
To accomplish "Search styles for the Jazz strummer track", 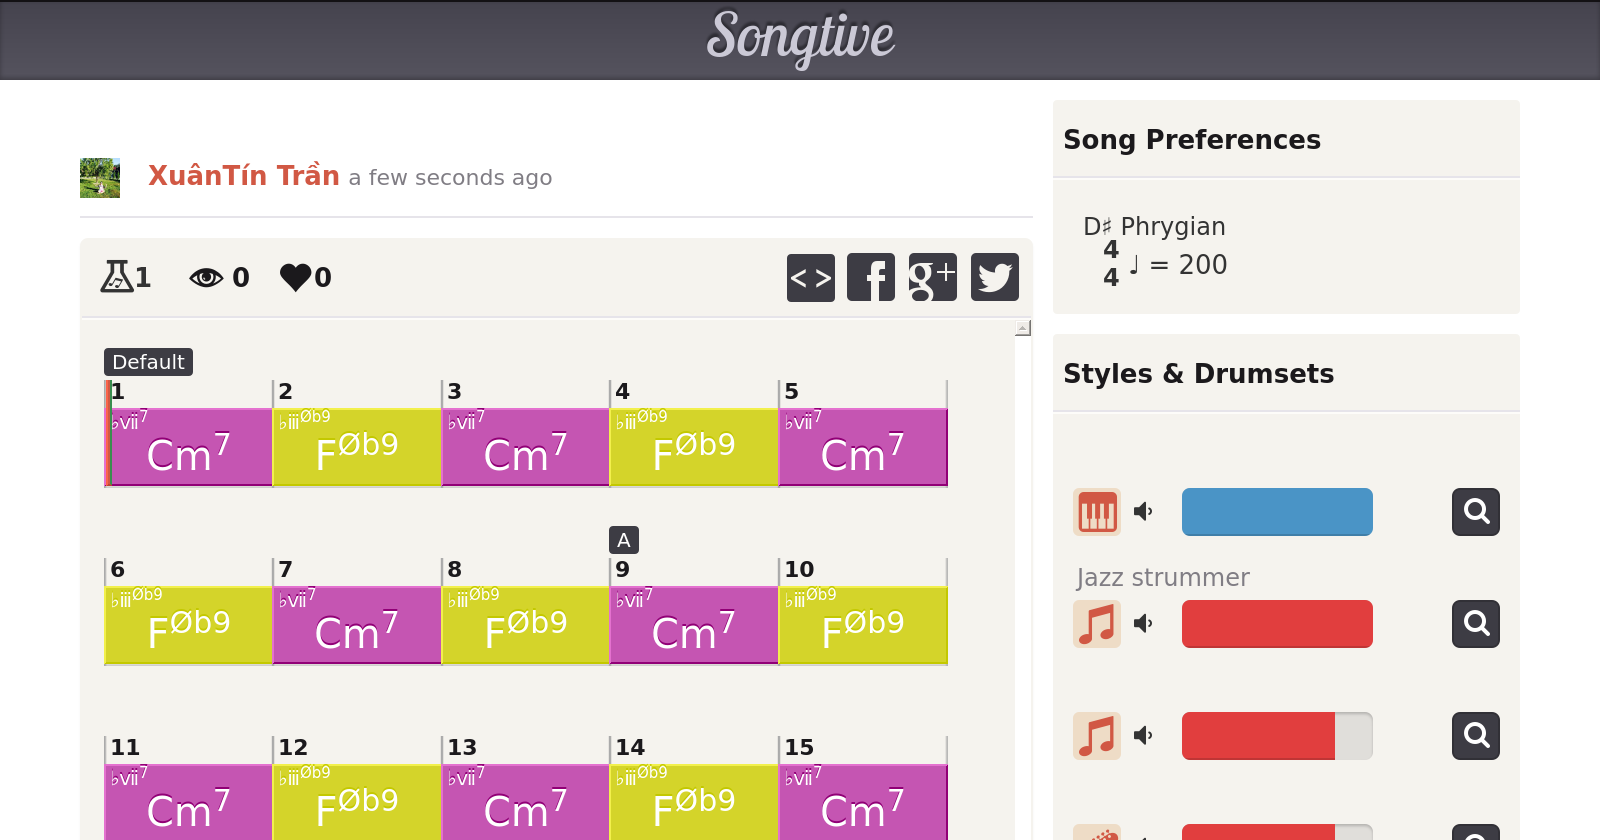I will 1475,624.
